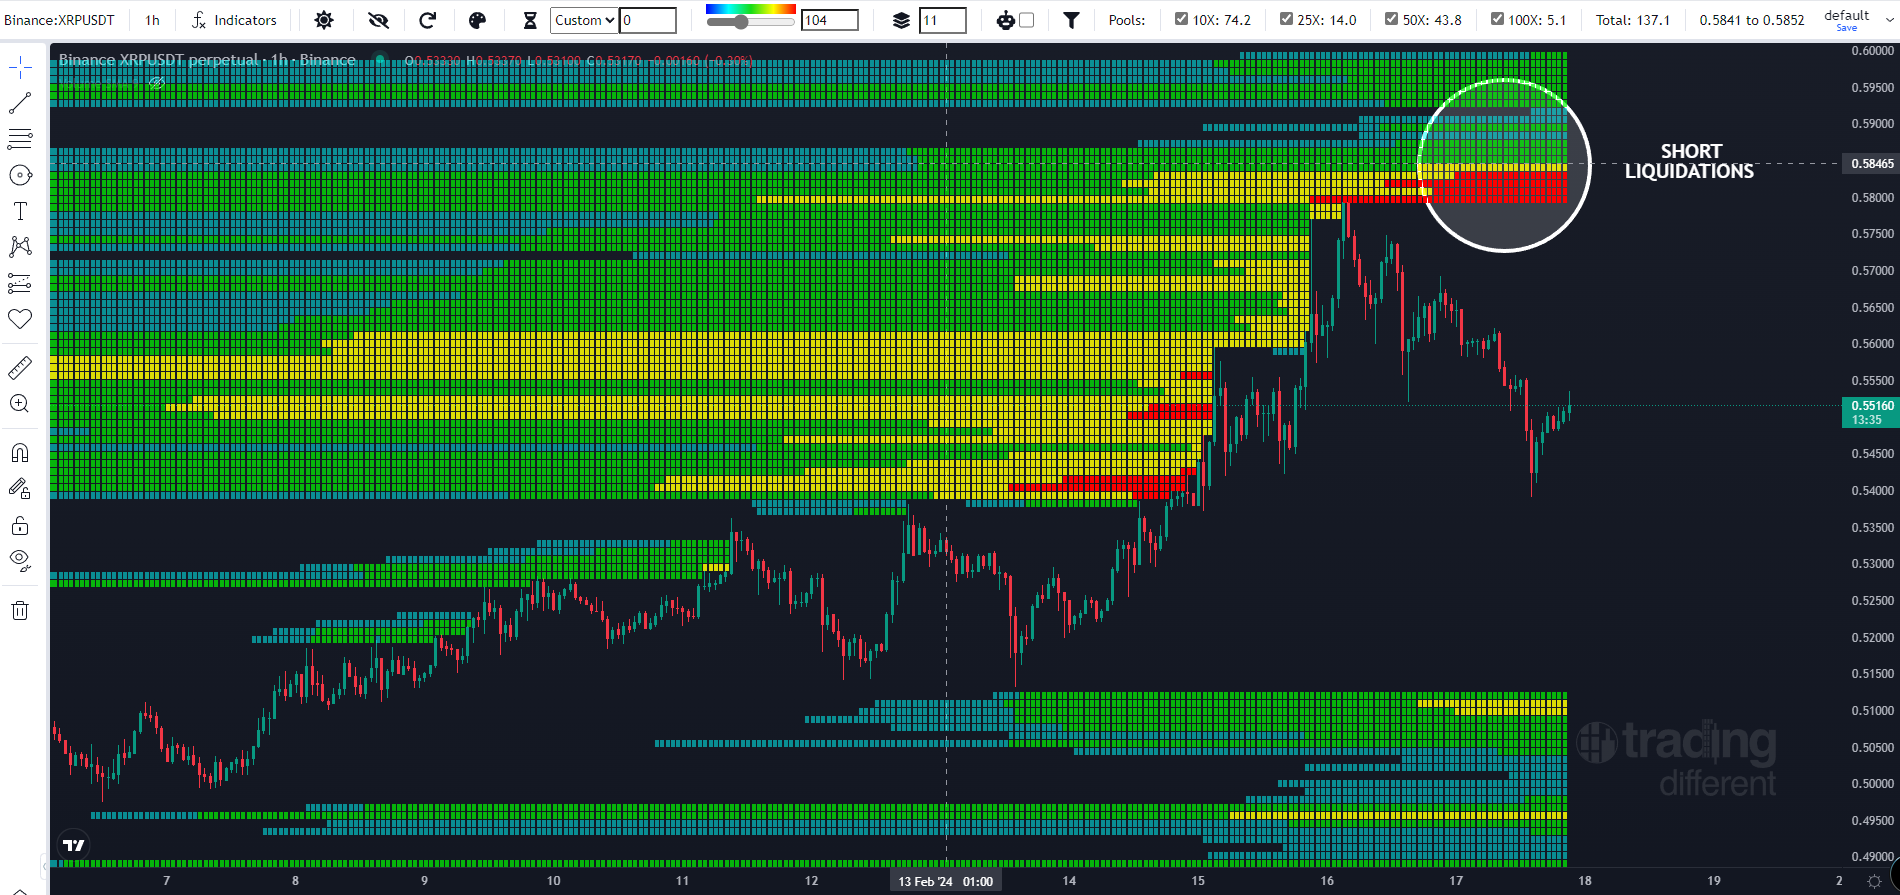Toggle indicator visibility eye in chart legend
Viewport: 1900px width, 895px height.
click(x=156, y=83)
